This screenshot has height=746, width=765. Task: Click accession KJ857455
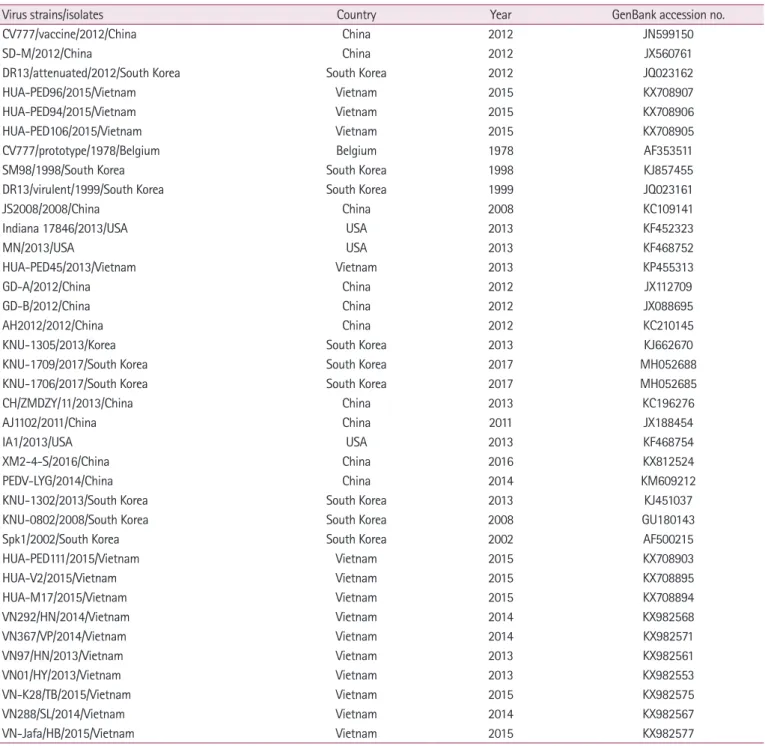click(x=668, y=170)
